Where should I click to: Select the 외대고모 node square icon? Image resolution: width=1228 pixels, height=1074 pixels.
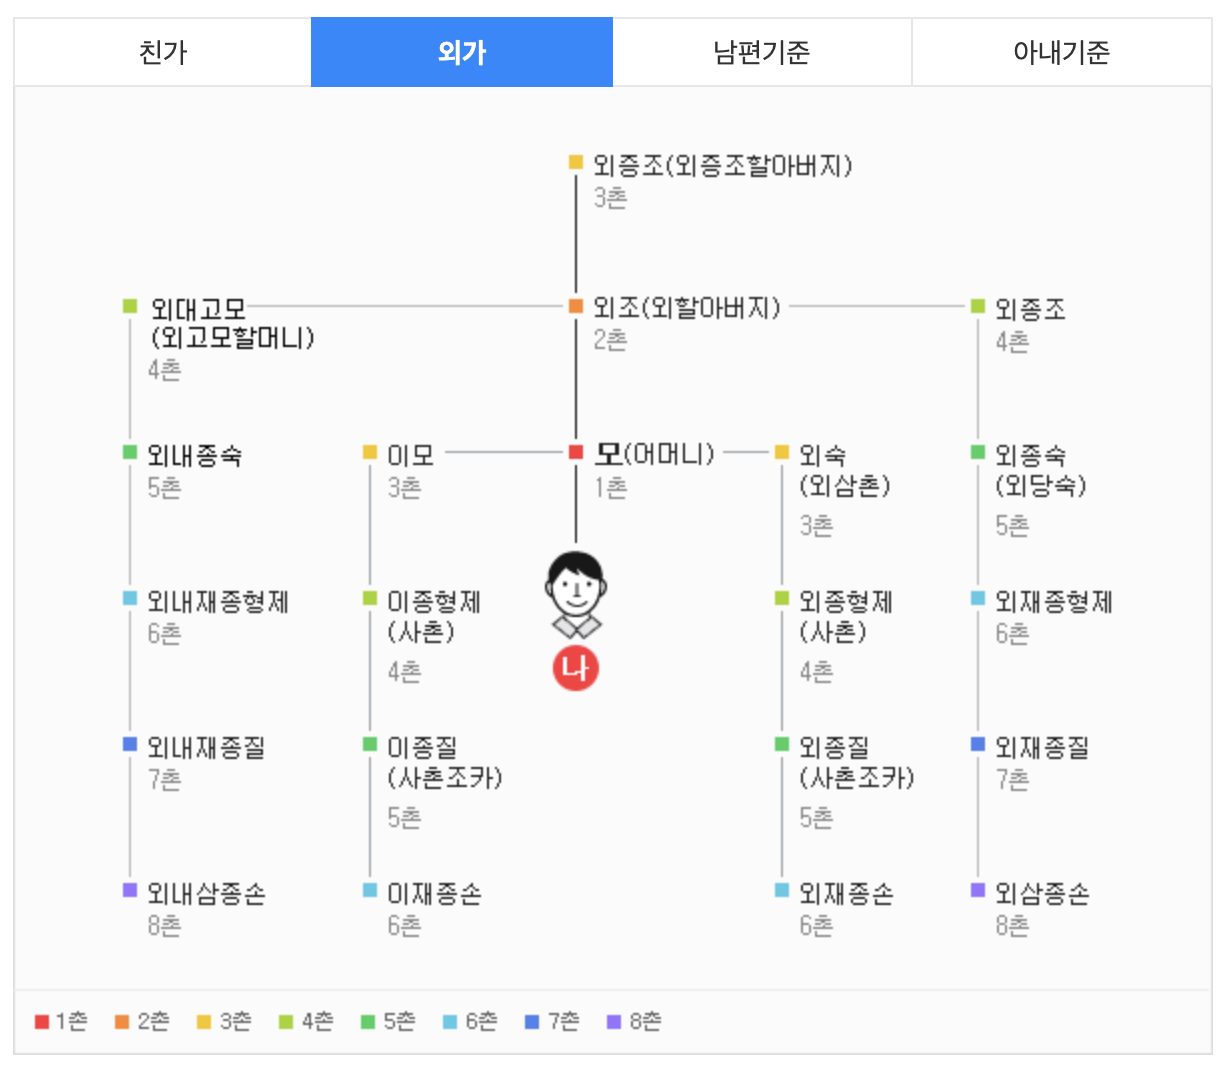click(129, 305)
